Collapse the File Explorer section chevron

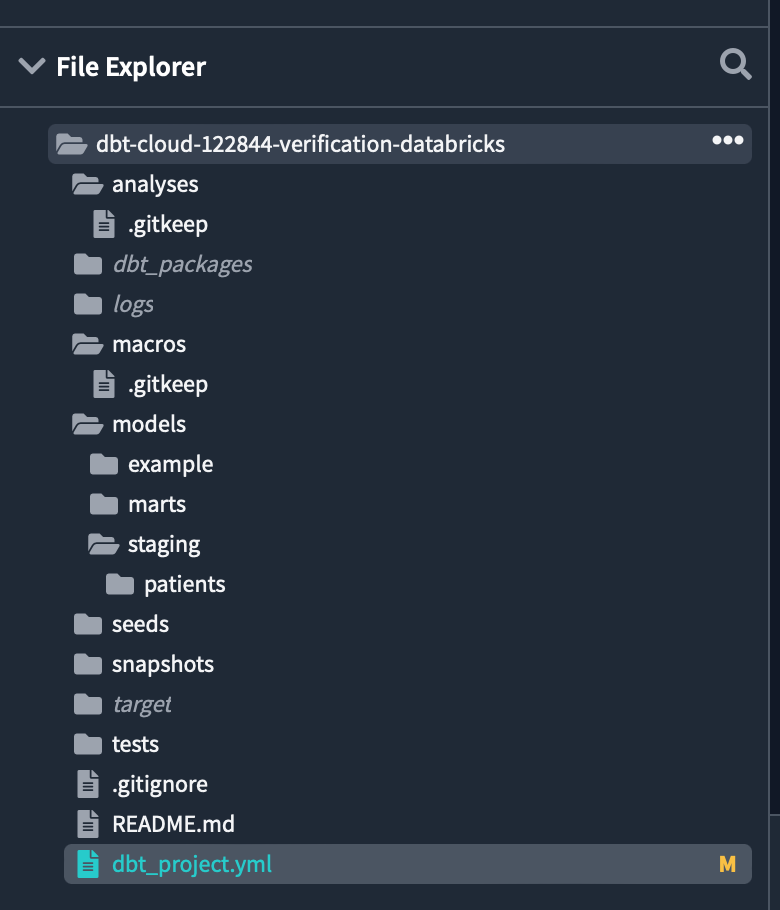coord(32,66)
